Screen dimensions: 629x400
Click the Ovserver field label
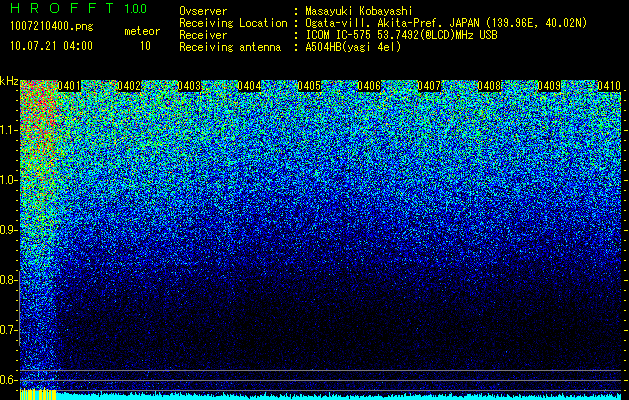[203, 11]
